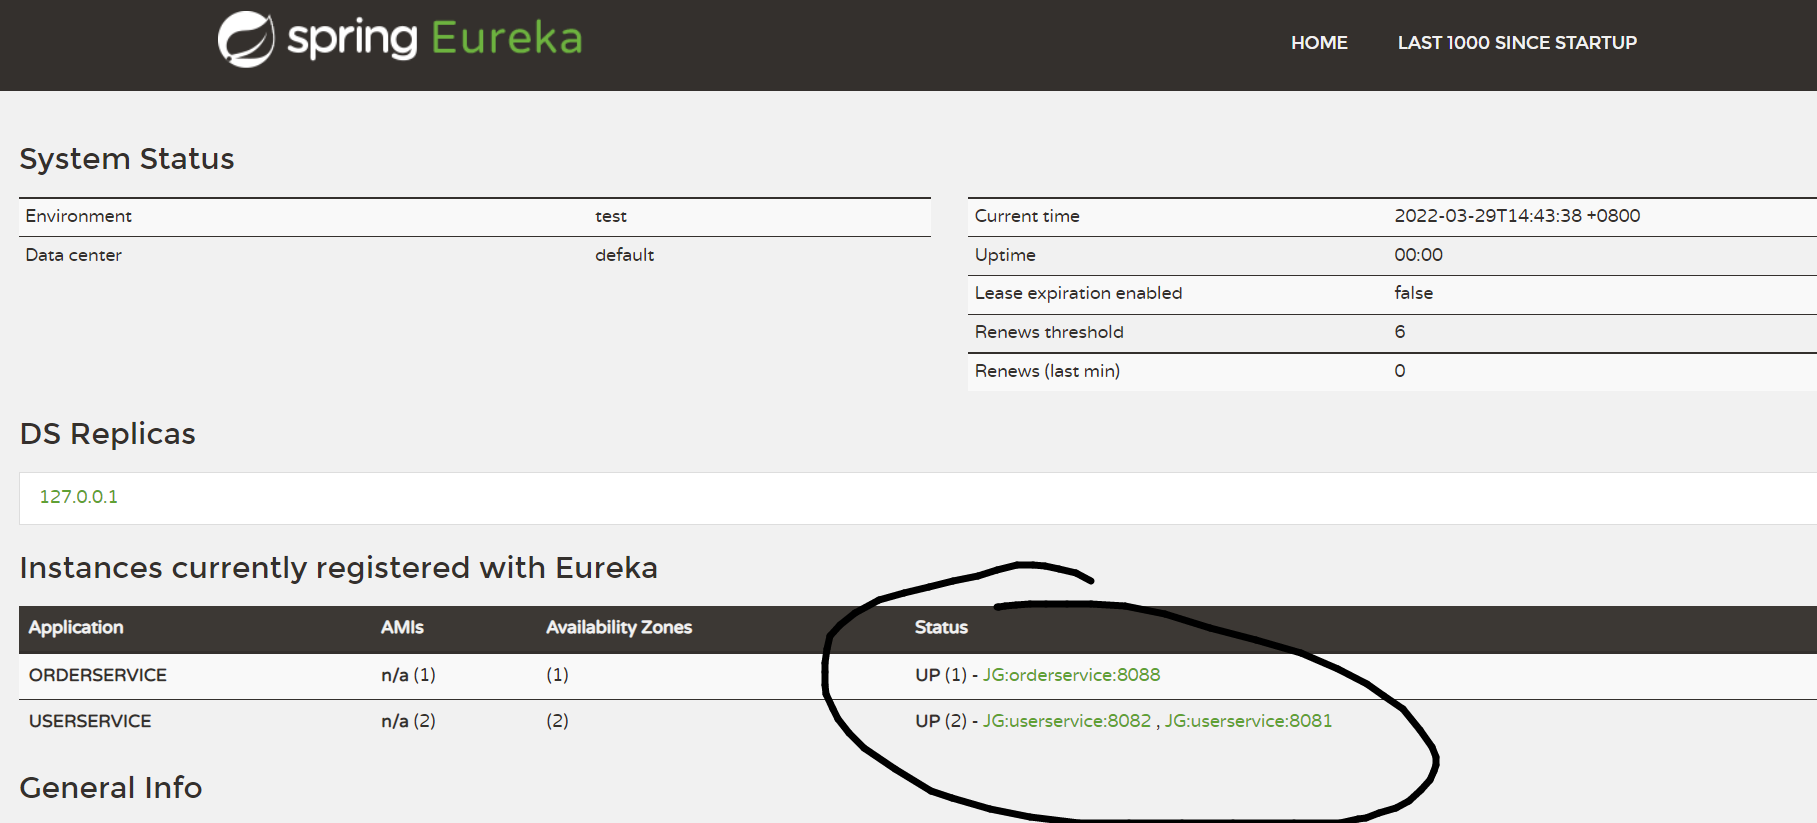Click the Availability Zones column header
Screen dimensions: 1817x823
[x=619, y=627]
